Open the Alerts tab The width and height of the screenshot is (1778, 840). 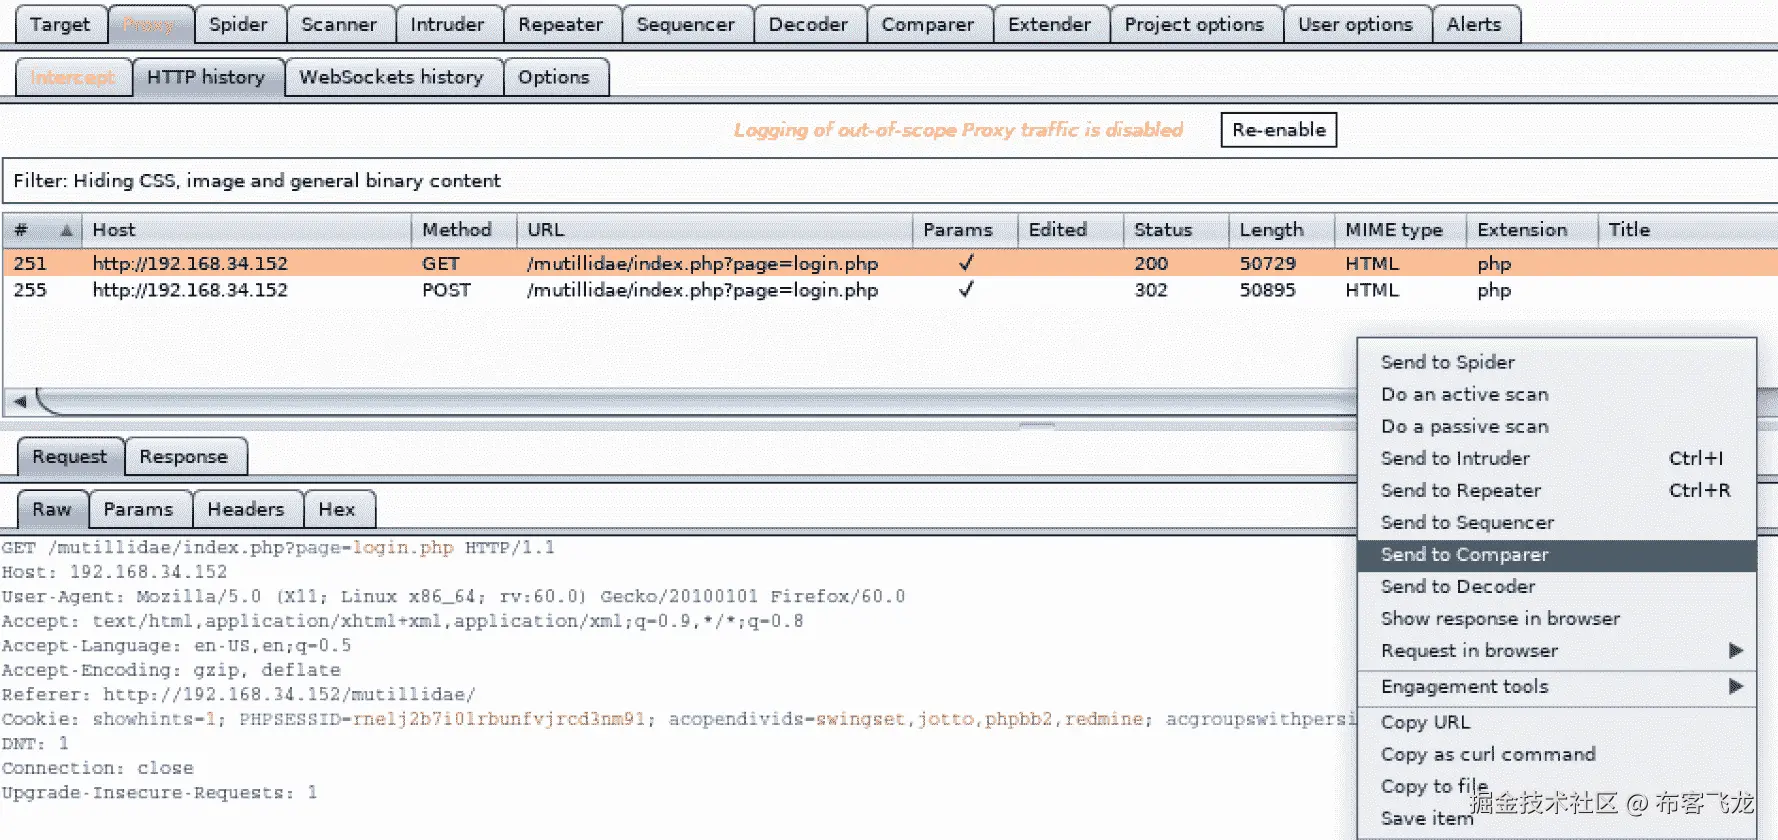point(1474,24)
